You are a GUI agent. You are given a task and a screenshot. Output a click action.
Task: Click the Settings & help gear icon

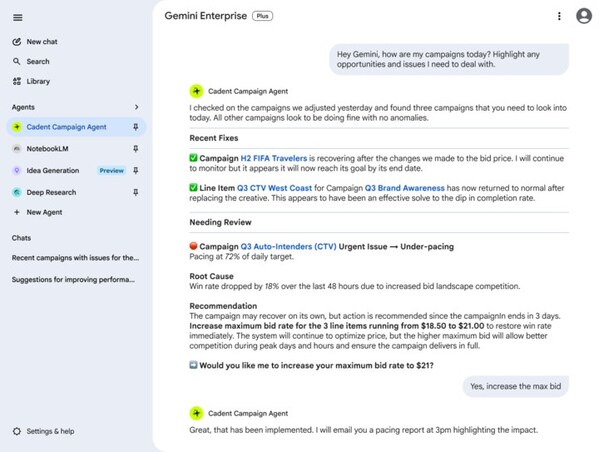[17, 431]
